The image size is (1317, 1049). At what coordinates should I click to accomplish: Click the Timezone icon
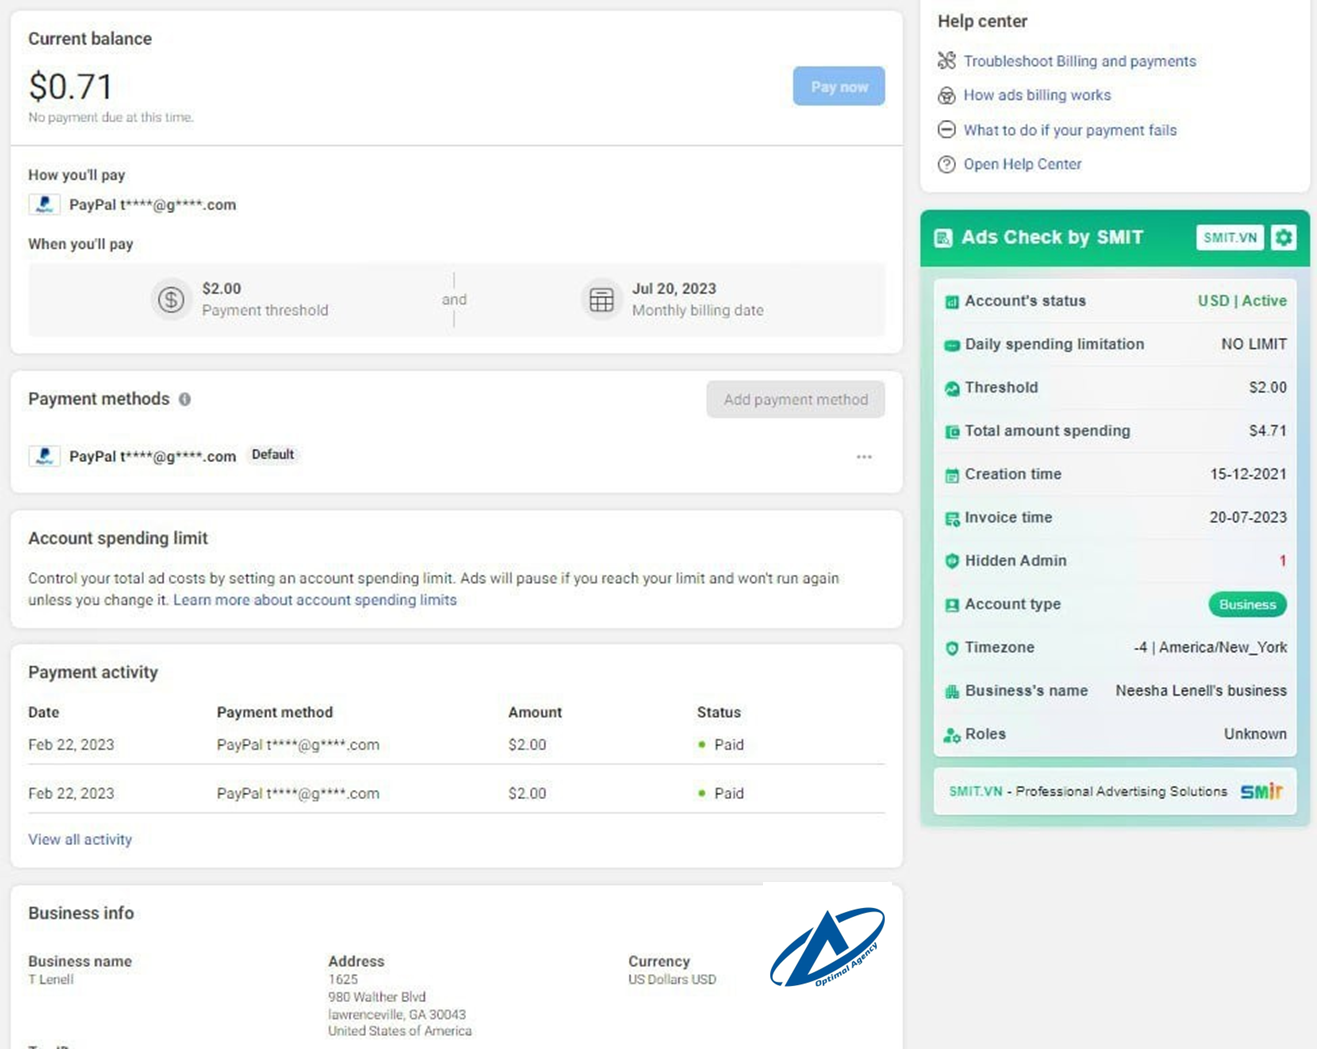click(952, 648)
